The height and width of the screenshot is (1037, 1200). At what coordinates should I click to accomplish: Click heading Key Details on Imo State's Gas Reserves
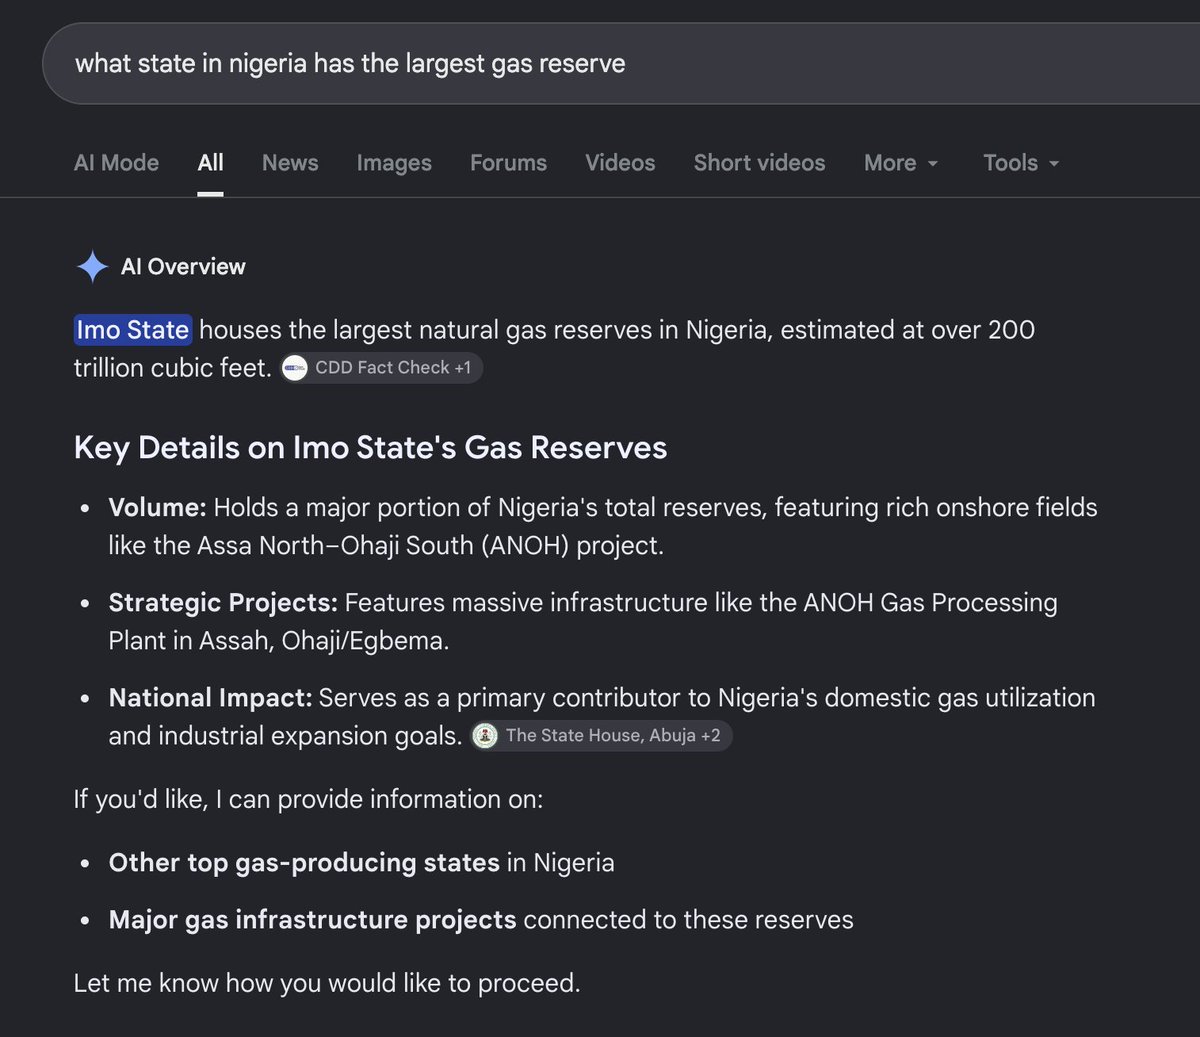click(x=370, y=448)
